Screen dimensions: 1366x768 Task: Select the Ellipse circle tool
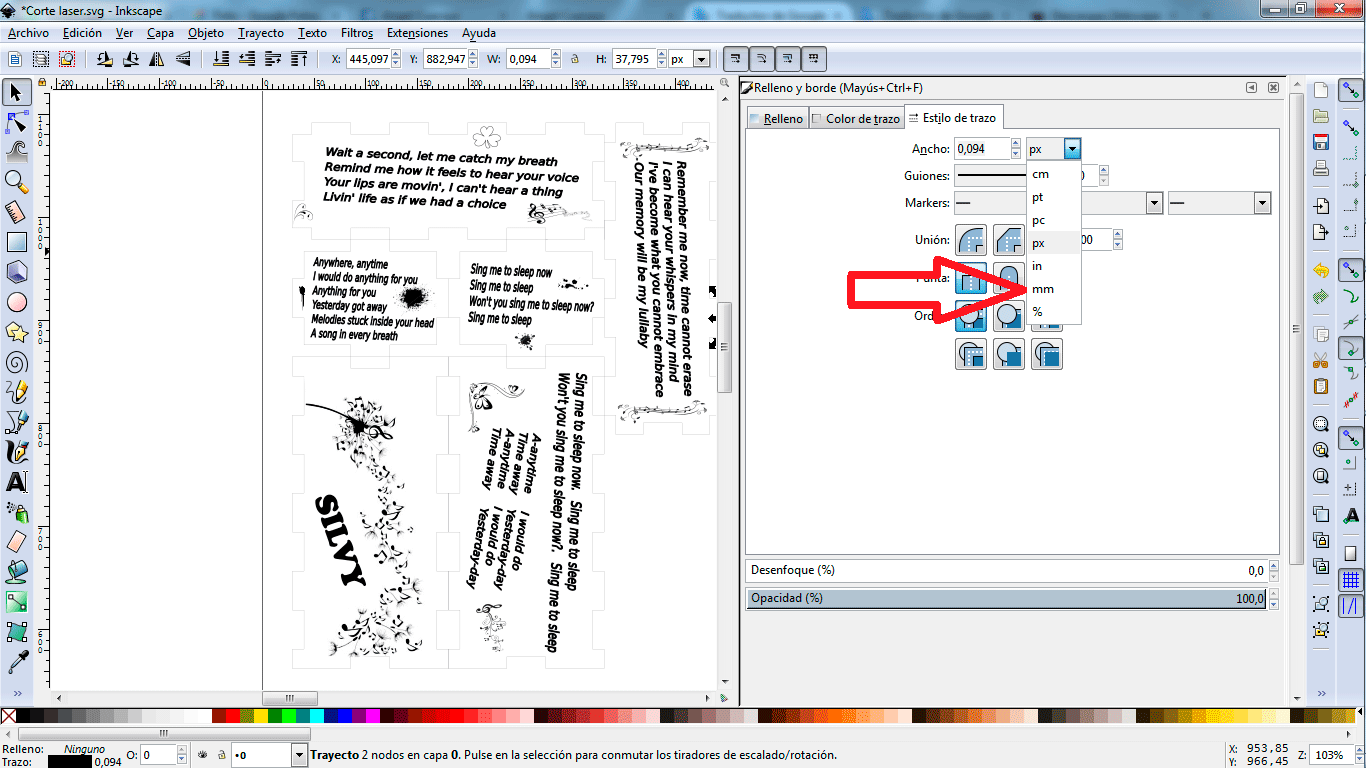16,302
